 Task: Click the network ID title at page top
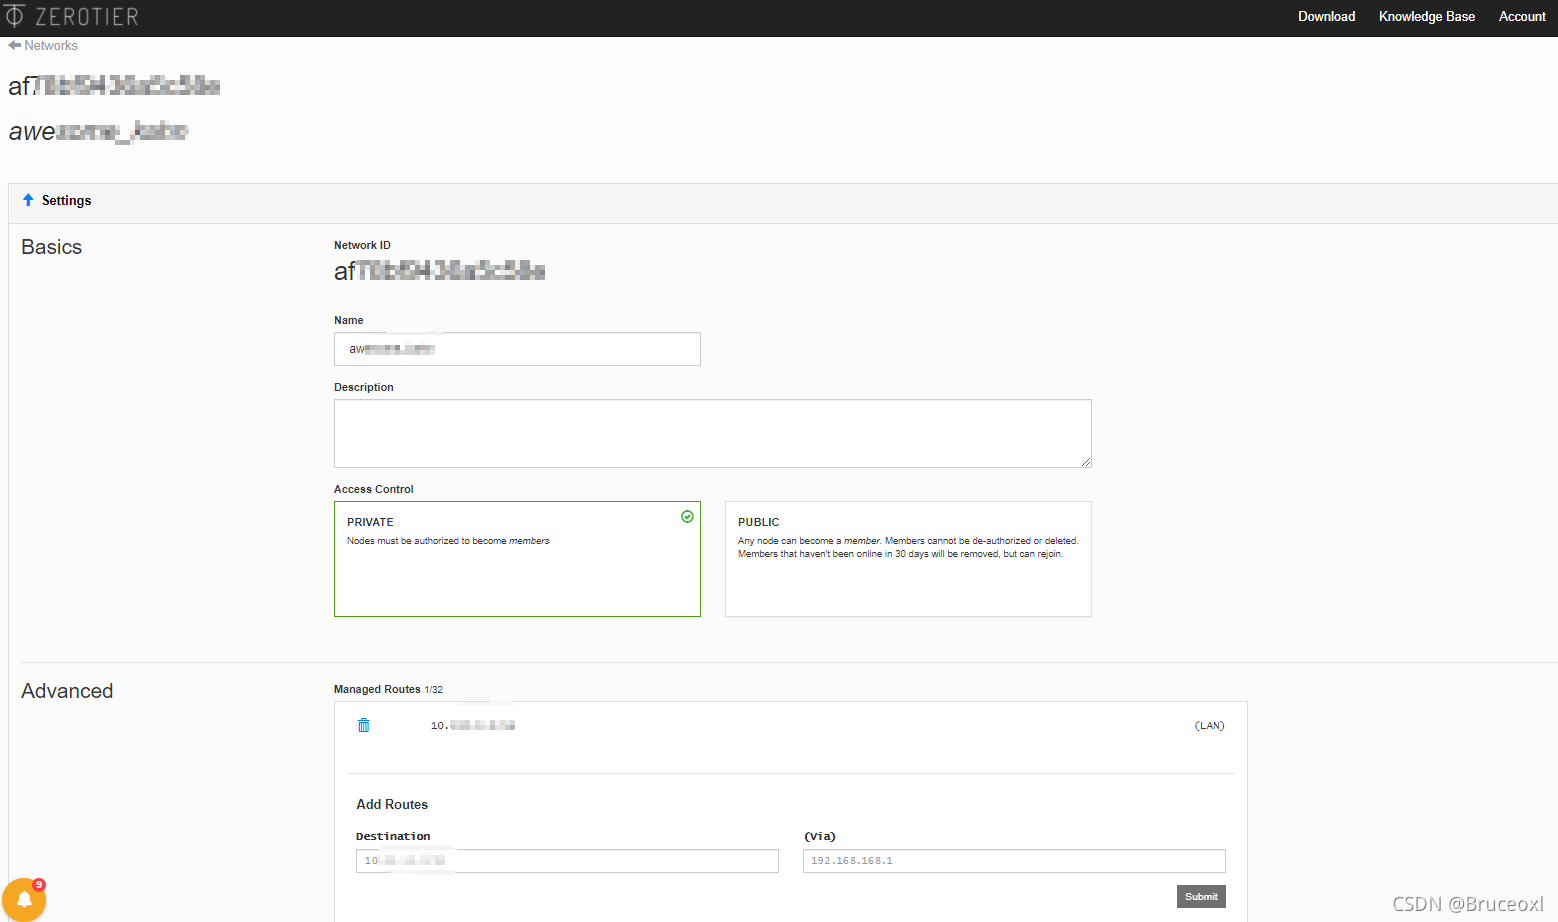[114, 86]
